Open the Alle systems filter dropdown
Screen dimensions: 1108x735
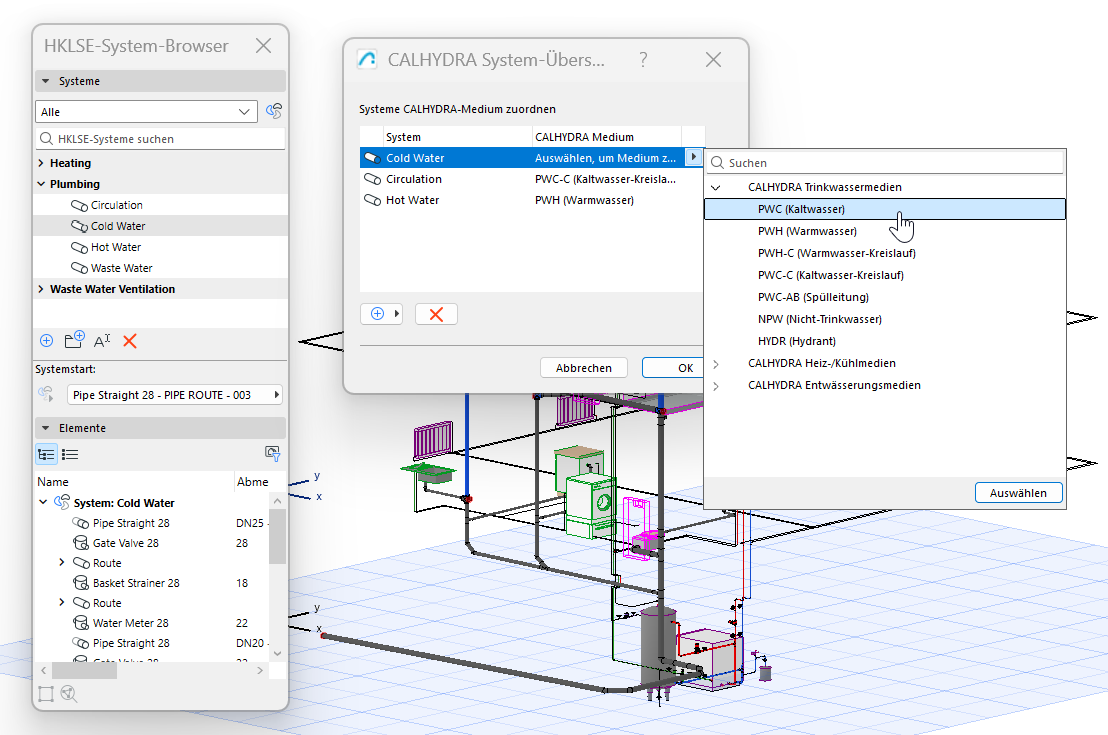[147, 112]
